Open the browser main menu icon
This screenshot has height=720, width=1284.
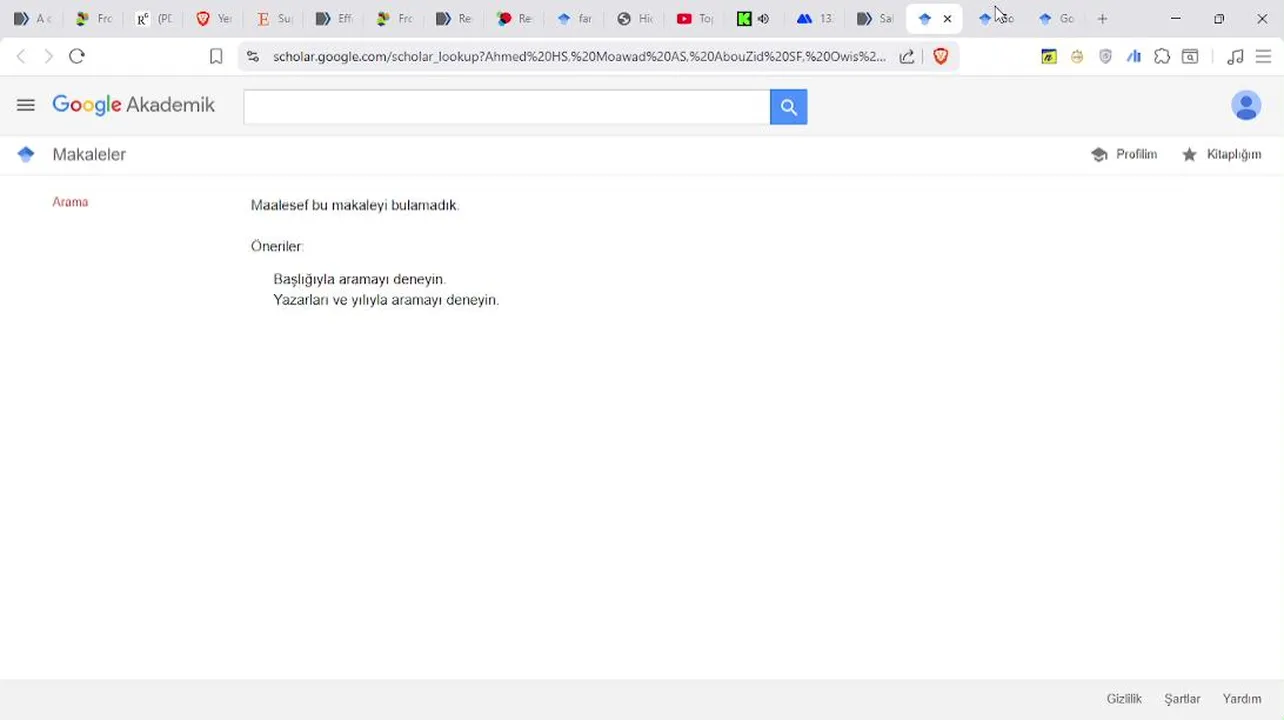[1263, 57]
